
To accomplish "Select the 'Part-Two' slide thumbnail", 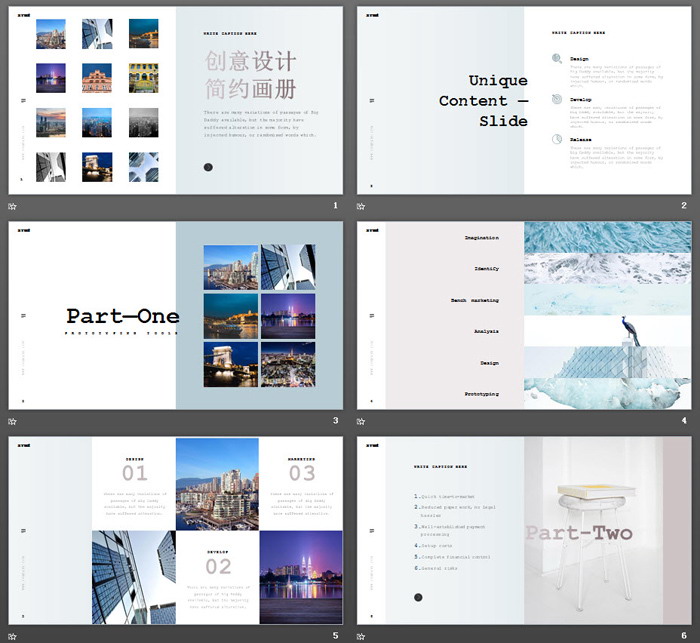I will pyautogui.click(x=524, y=530).
